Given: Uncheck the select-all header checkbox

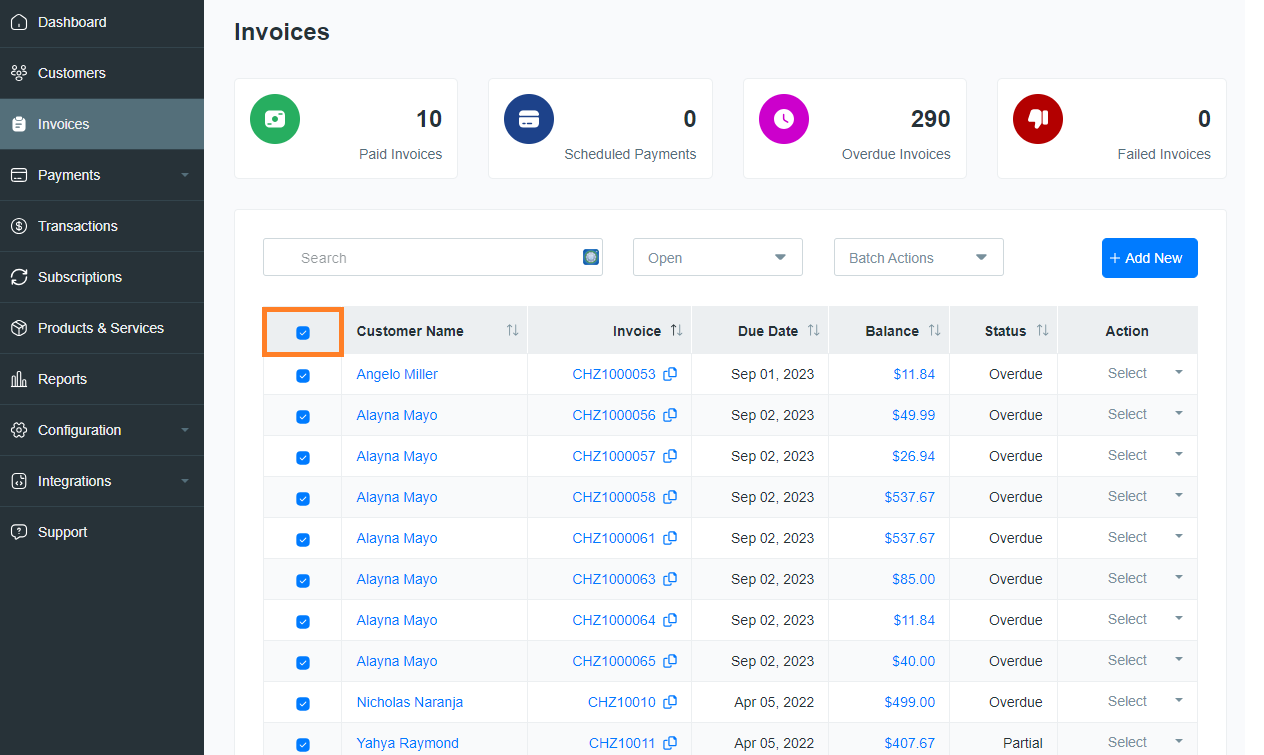Looking at the screenshot, I should pyautogui.click(x=303, y=333).
